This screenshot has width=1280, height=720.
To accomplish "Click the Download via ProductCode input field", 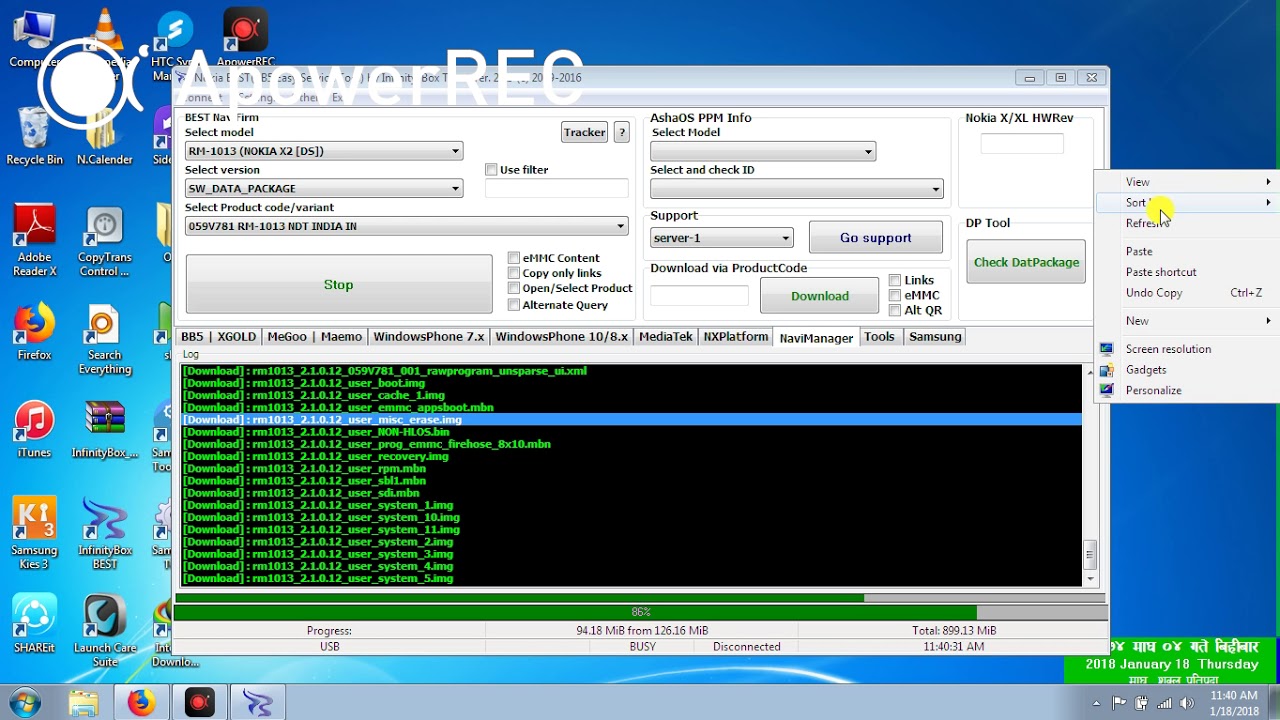I will pyautogui.click(x=699, y=296).
